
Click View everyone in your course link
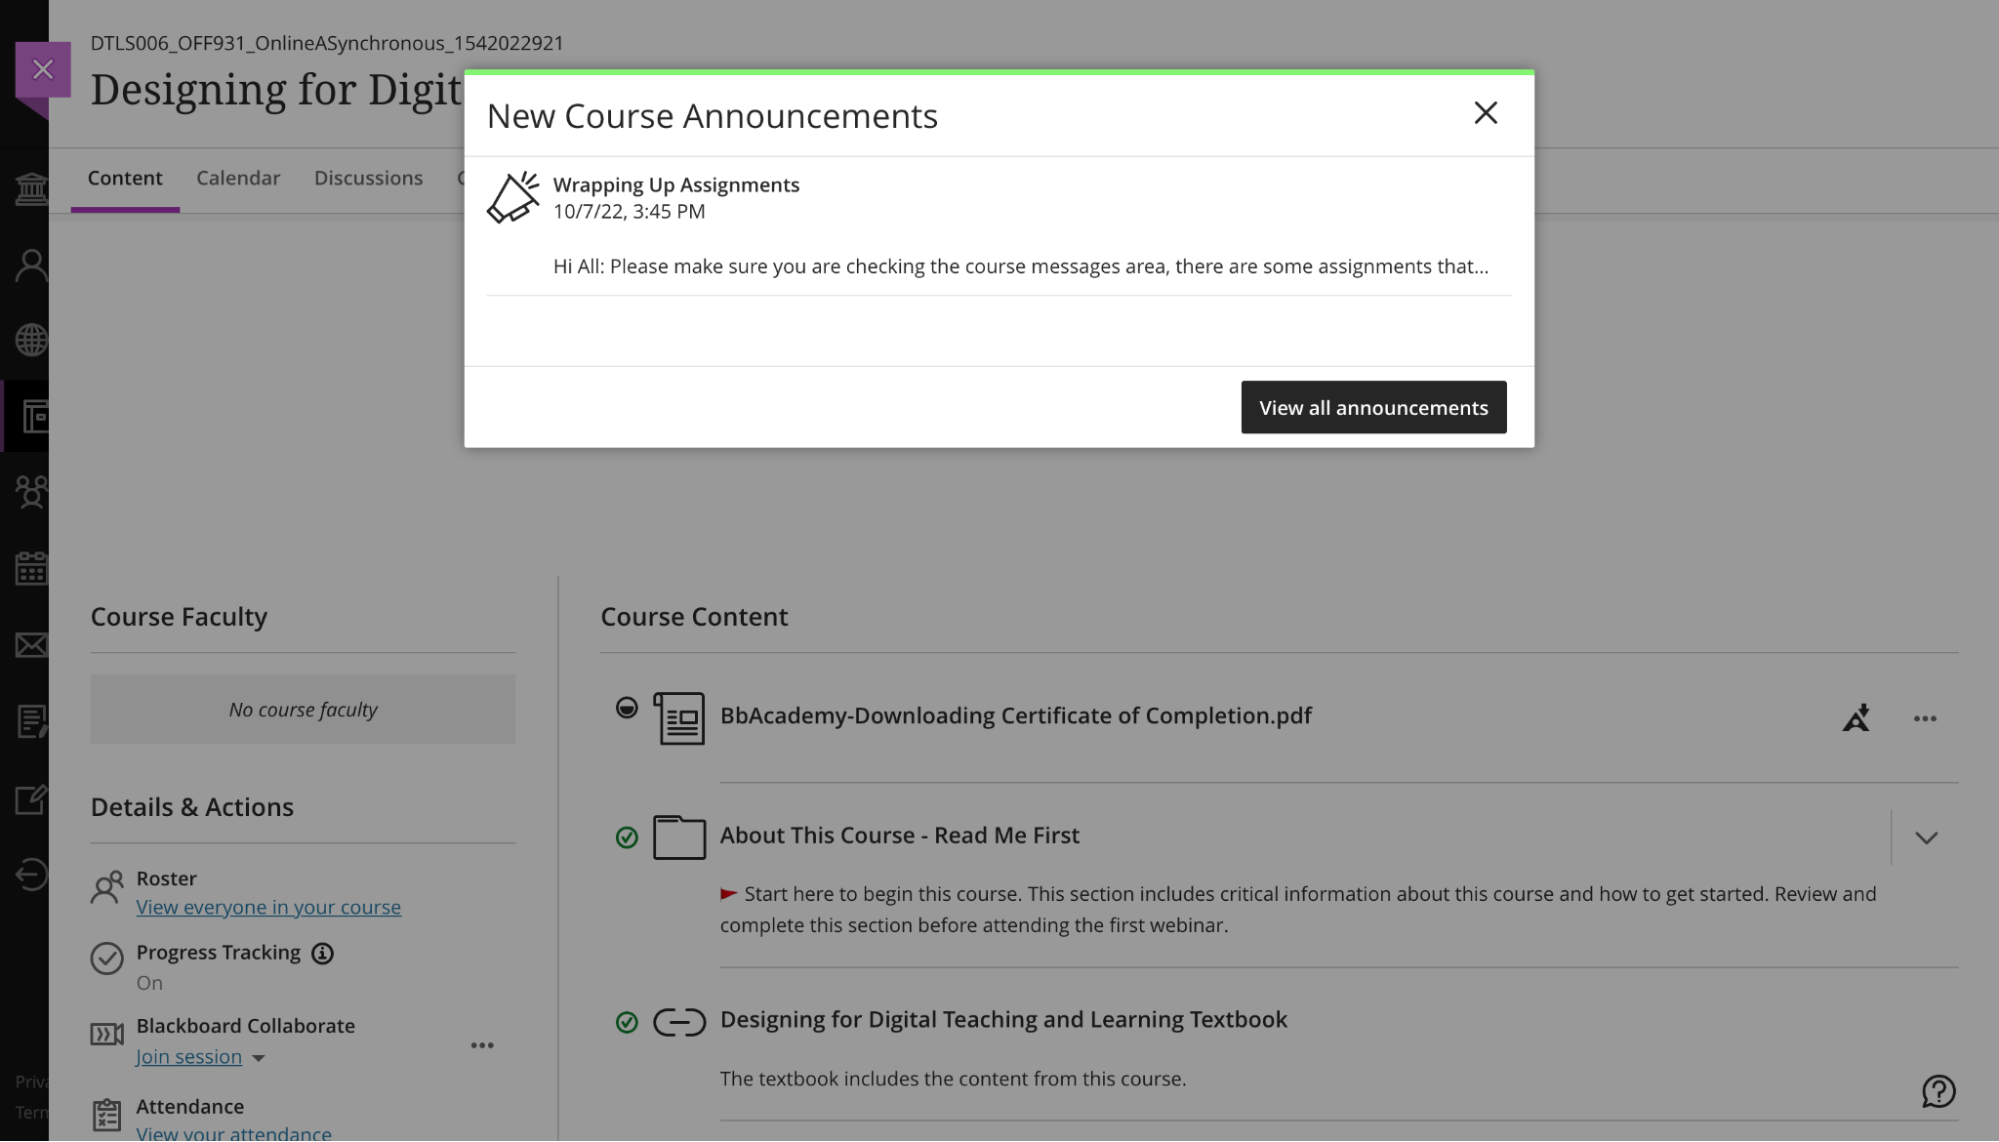point(268,907)
